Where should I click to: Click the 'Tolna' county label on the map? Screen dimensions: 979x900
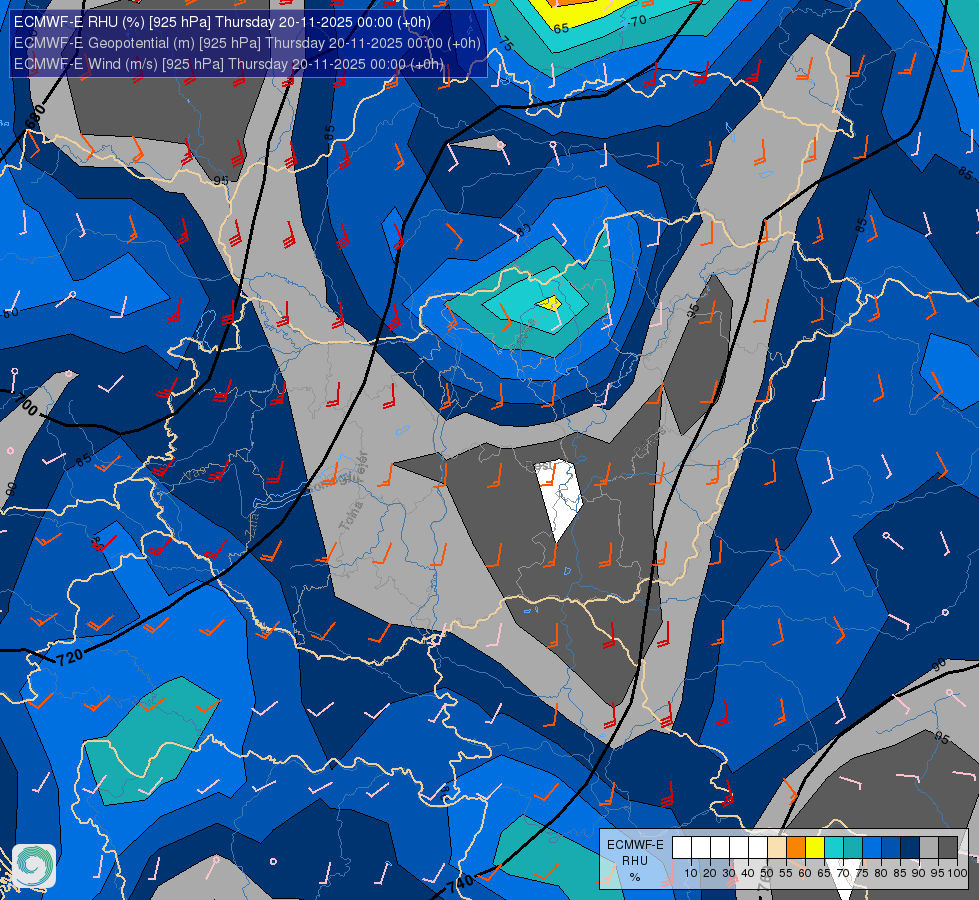pyautogui.click(x=350, y=517)
